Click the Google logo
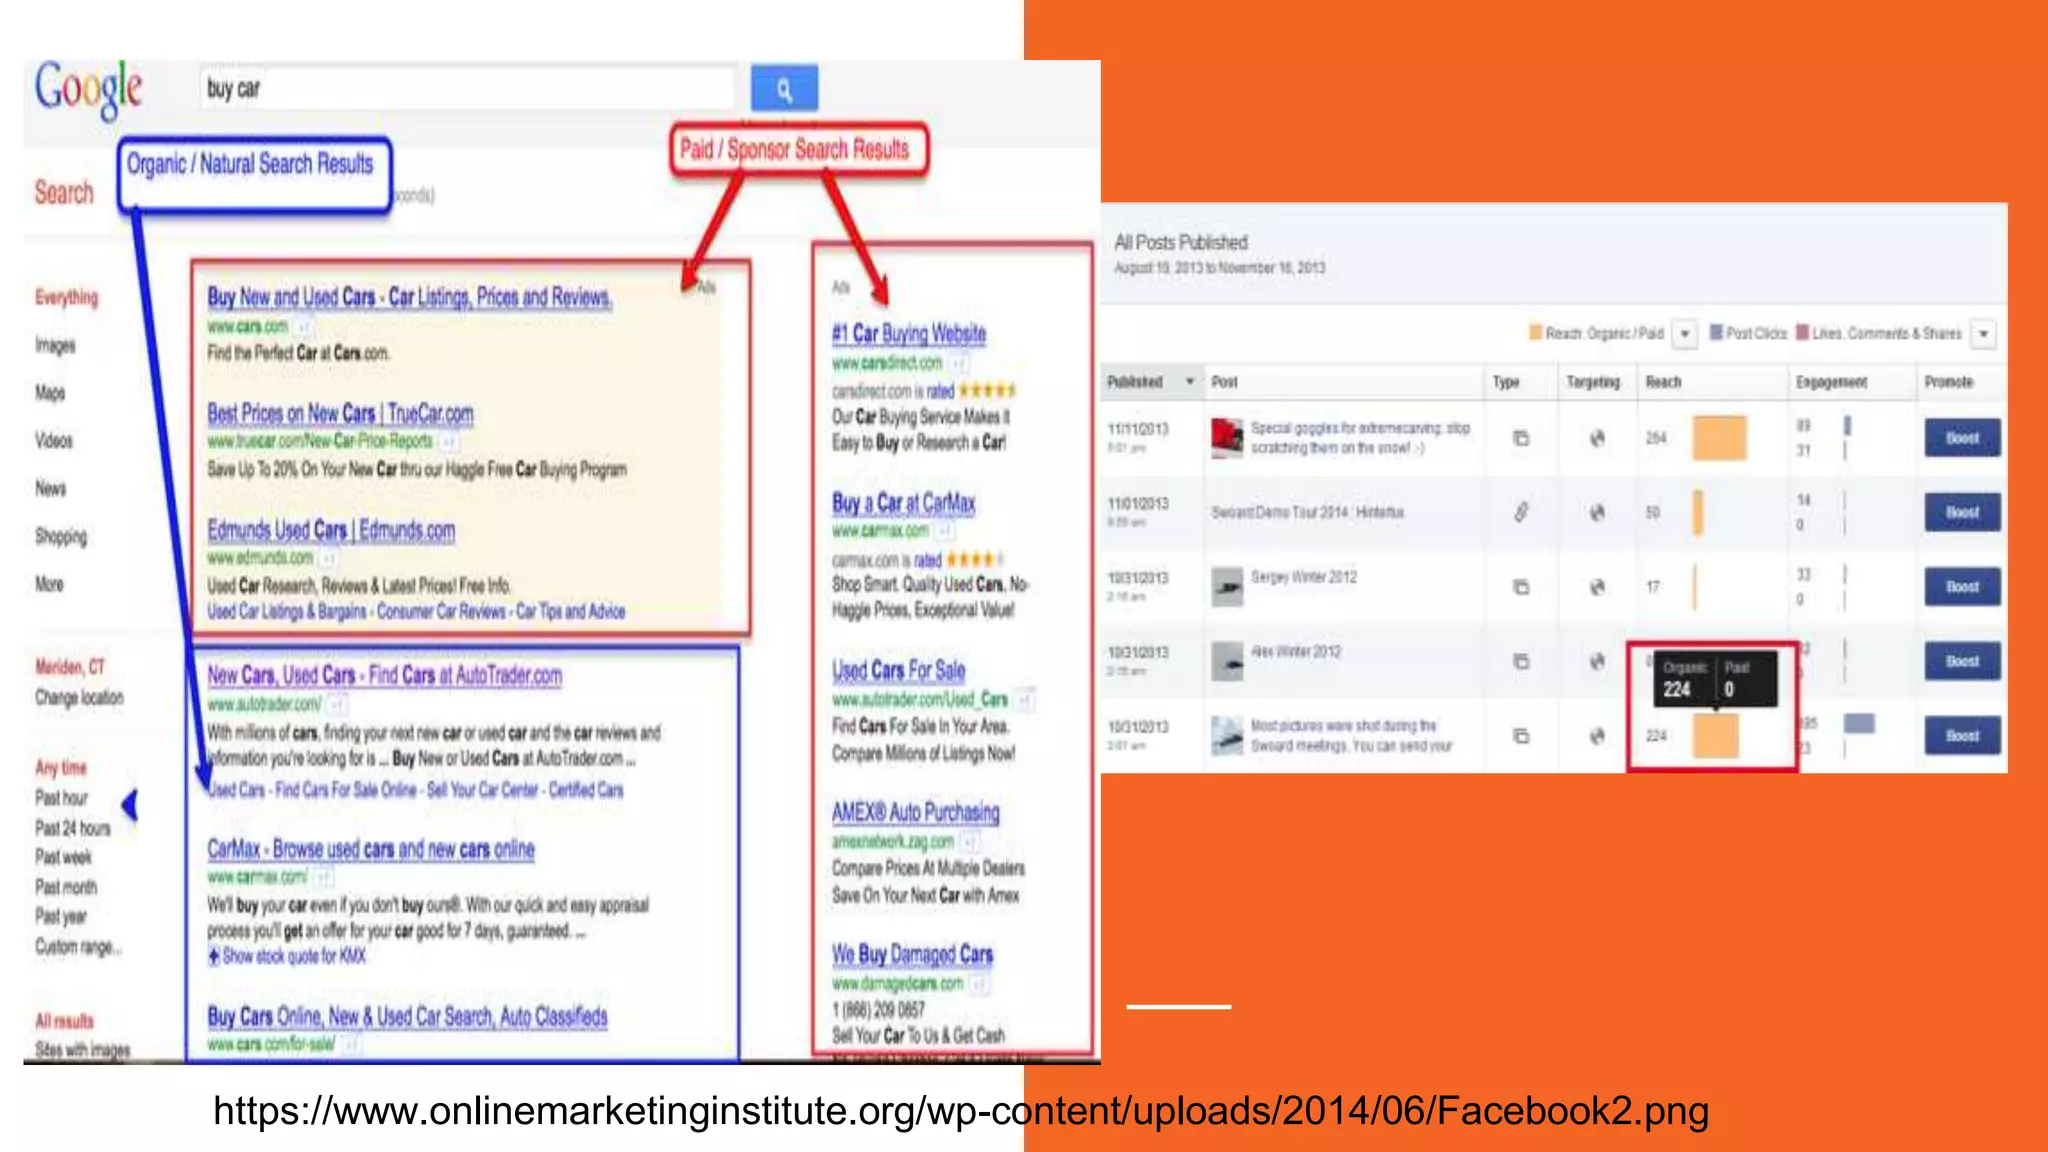 pos(89,90)
